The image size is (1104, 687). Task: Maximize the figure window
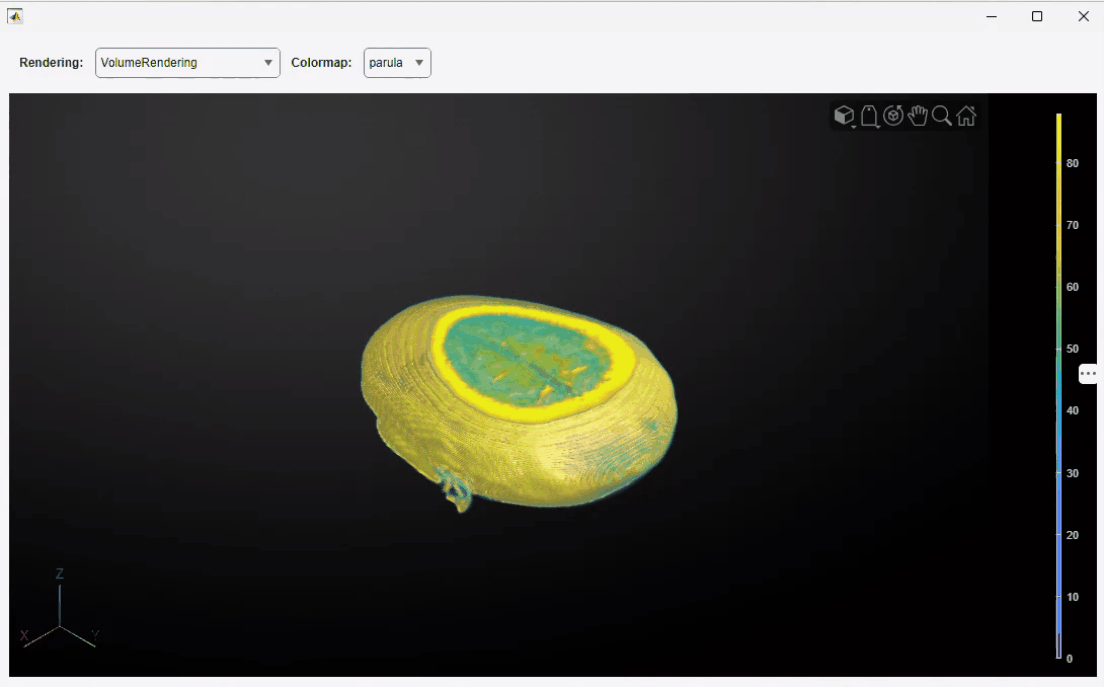tap(1037, 16)
